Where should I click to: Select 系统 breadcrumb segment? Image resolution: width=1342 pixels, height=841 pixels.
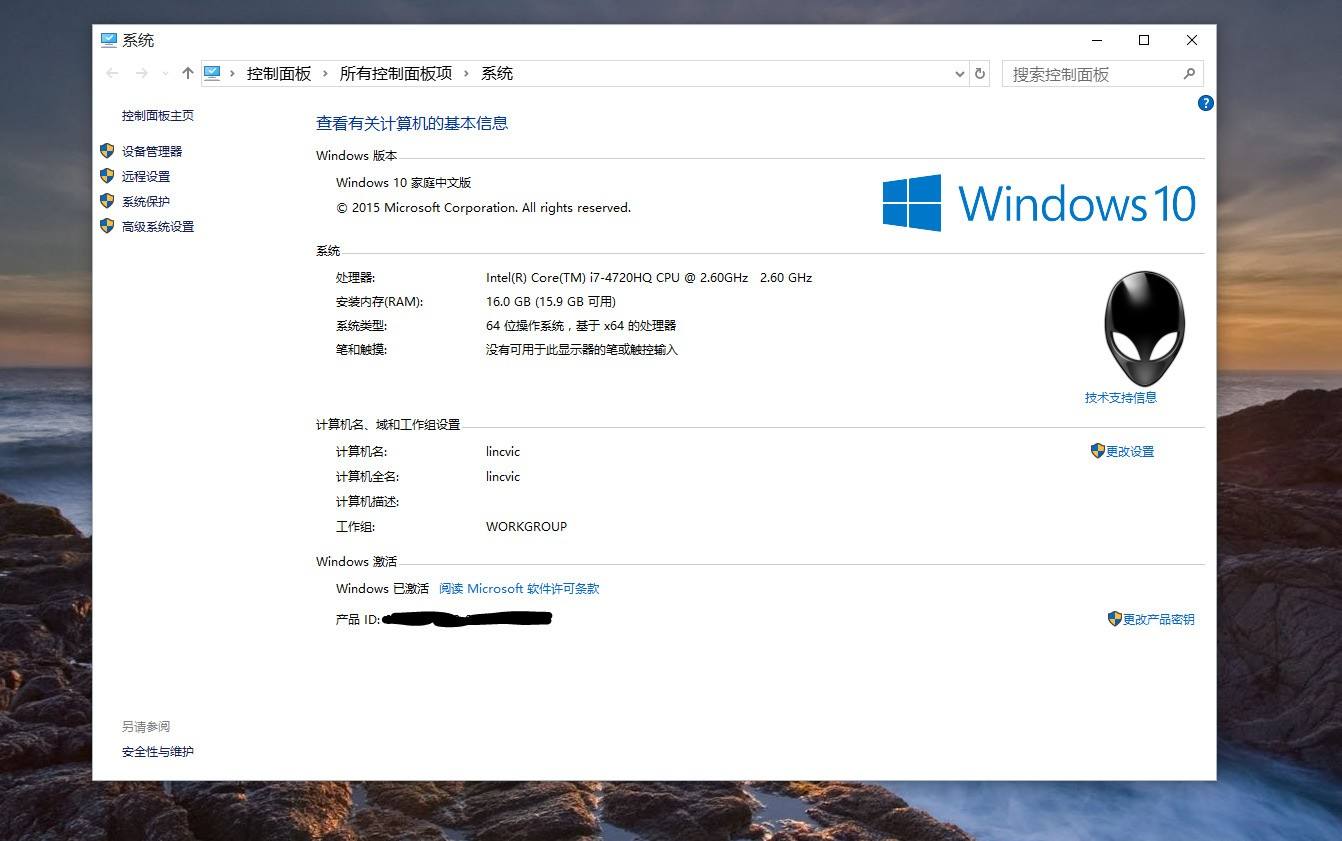pos(497,73)
